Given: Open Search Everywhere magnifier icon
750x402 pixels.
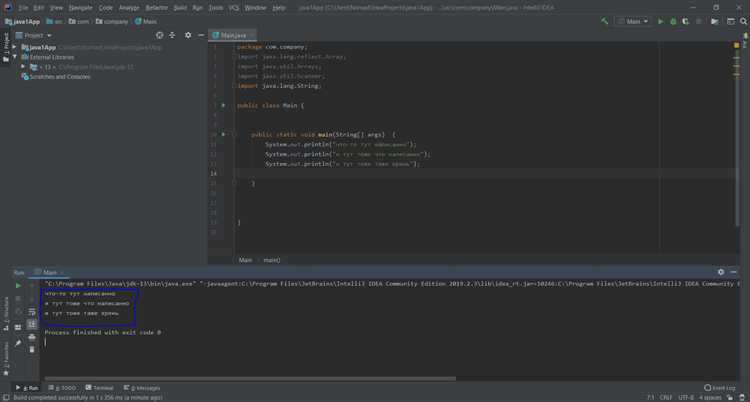Looking at the screenshot, I should tap(744, 22).
